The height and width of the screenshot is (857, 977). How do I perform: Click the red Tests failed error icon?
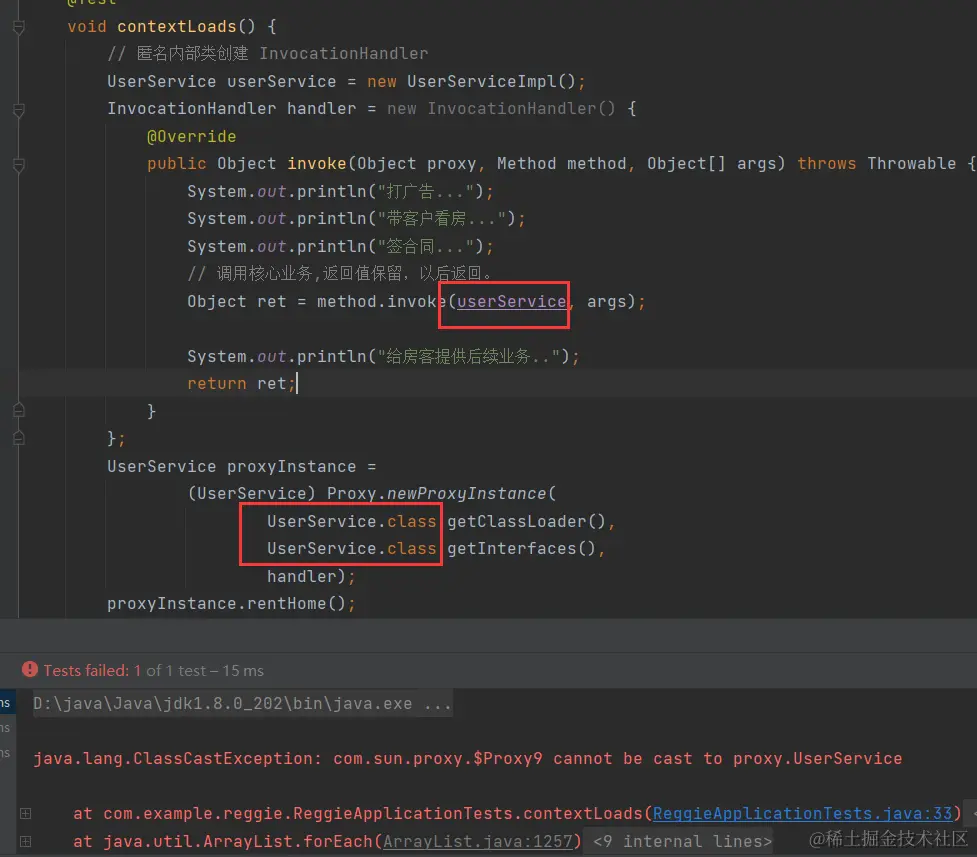pyautogui.click(x=29, y=669)
